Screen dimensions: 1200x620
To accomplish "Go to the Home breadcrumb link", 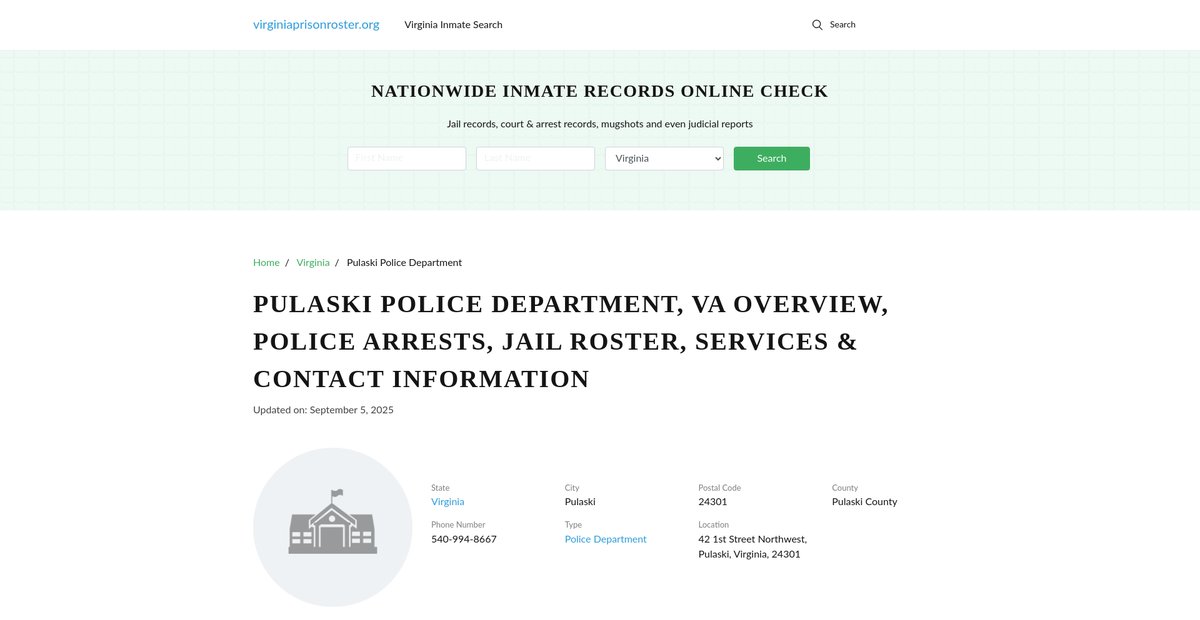I will click(x=266, y=263).
